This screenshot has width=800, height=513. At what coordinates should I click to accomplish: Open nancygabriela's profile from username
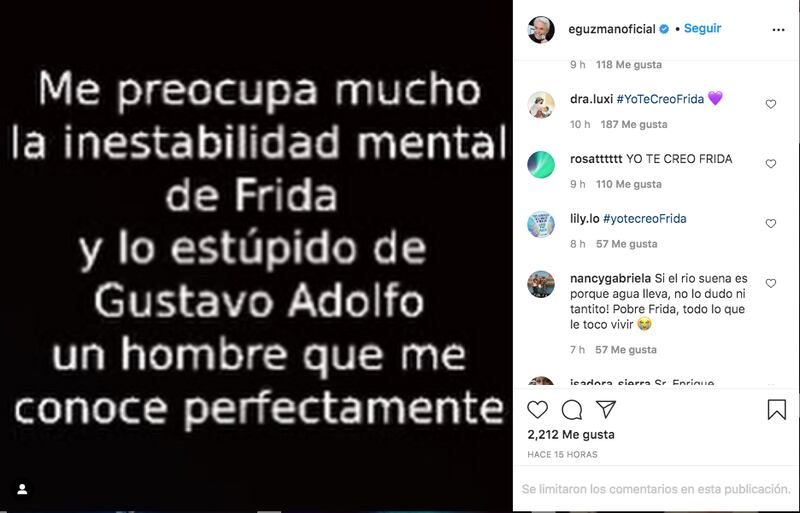pos(610,278)
